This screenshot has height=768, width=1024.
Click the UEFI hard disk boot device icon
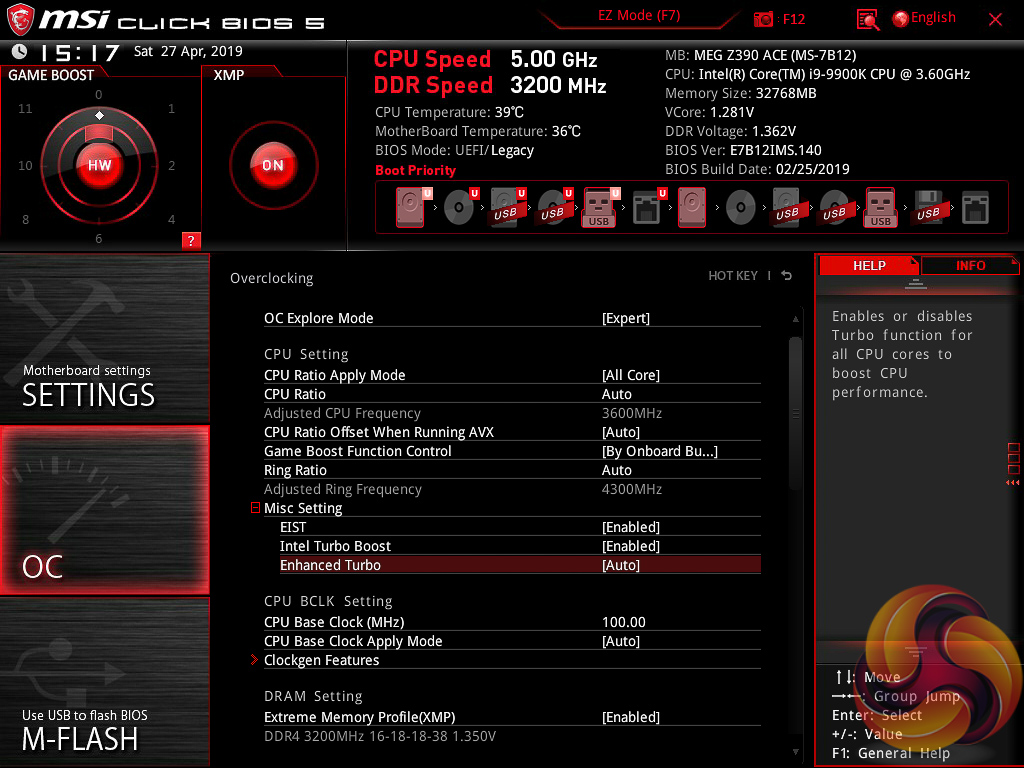[411, 208]
